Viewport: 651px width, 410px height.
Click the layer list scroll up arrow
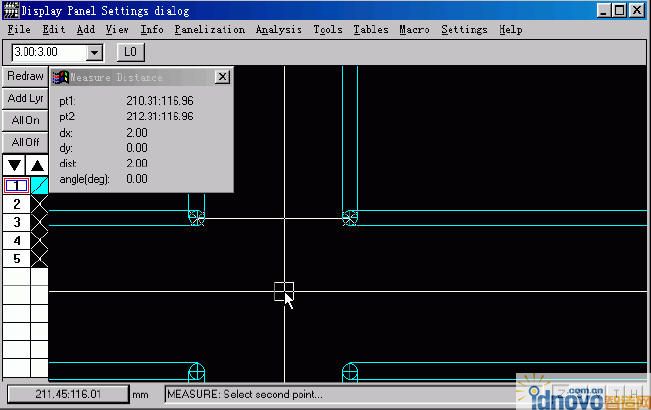[x=37, y=165]
